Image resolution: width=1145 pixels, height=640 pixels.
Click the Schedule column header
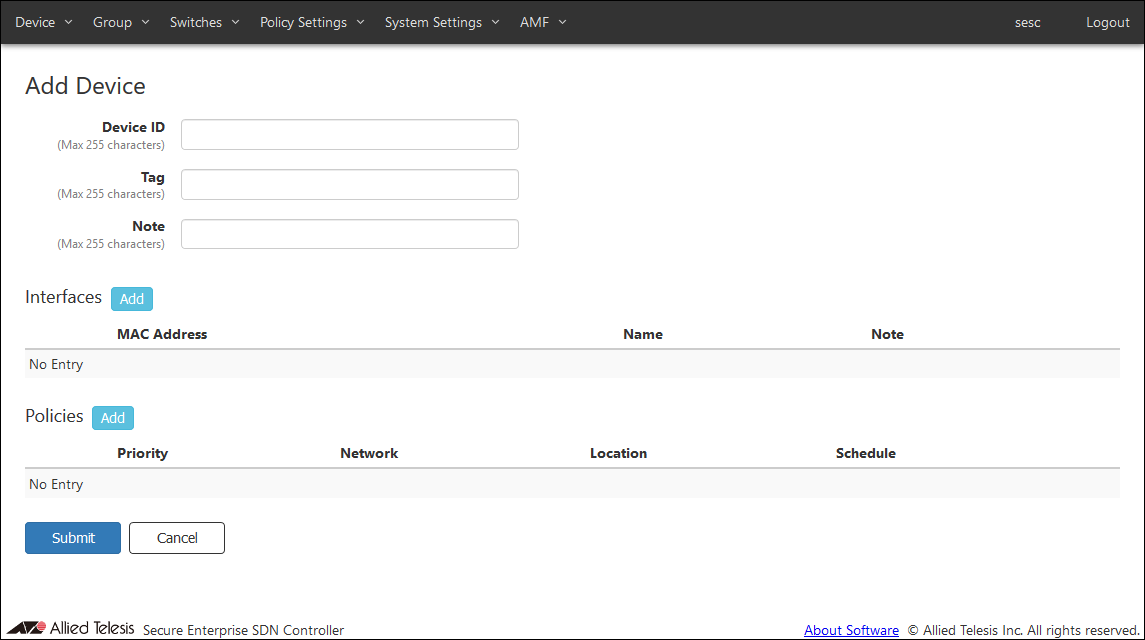coord(865,453)
